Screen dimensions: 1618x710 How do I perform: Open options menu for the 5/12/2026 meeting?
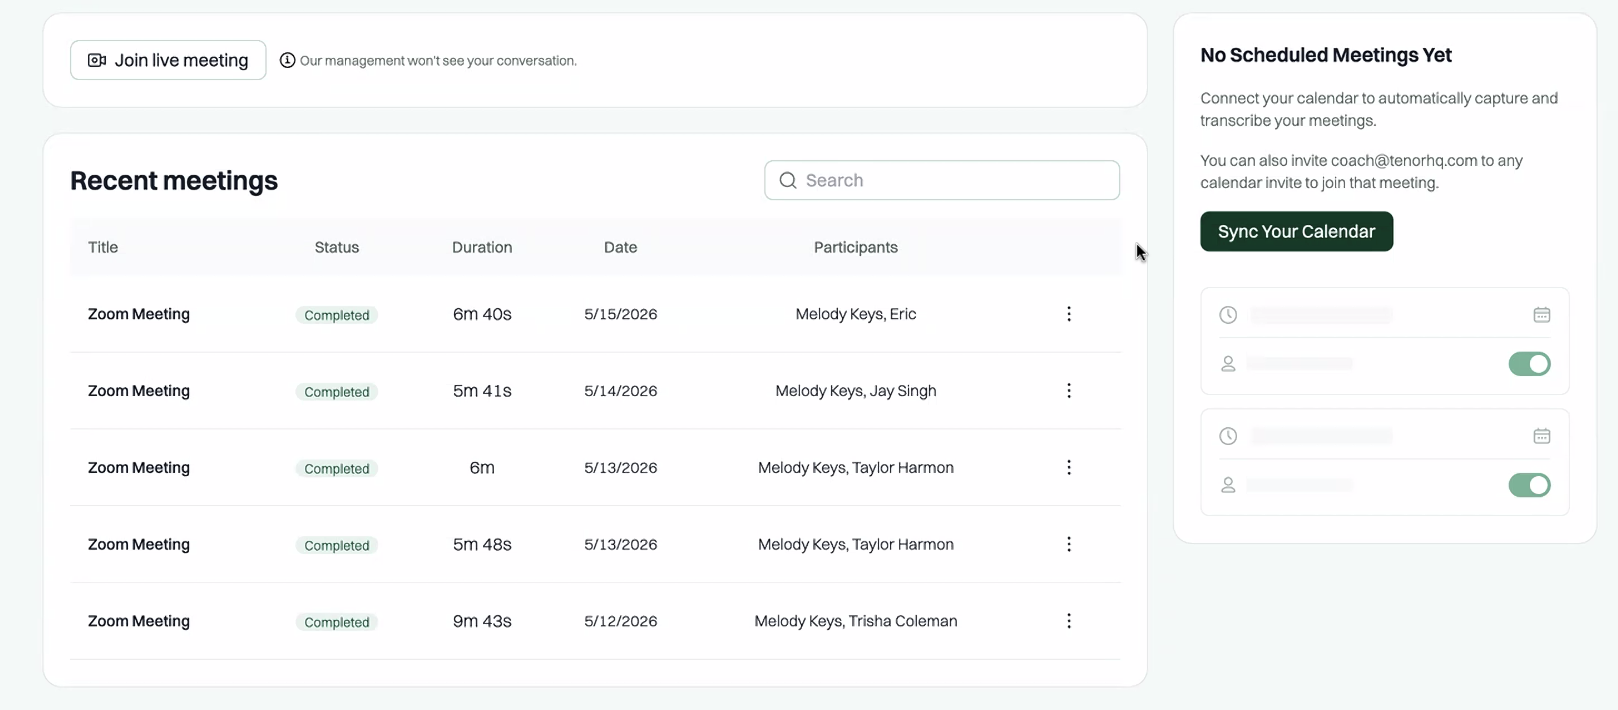point(1069,621)
